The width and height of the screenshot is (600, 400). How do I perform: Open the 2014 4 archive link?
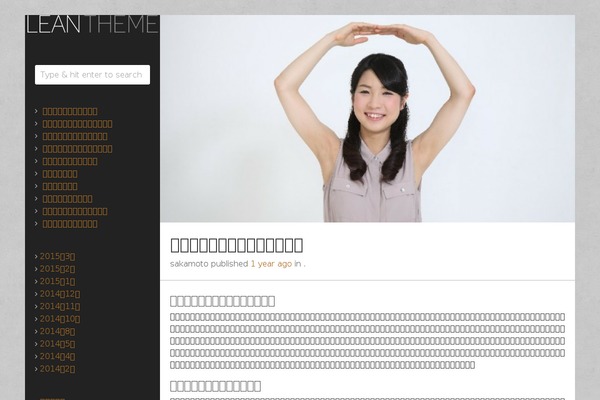(x=57, y=356)
